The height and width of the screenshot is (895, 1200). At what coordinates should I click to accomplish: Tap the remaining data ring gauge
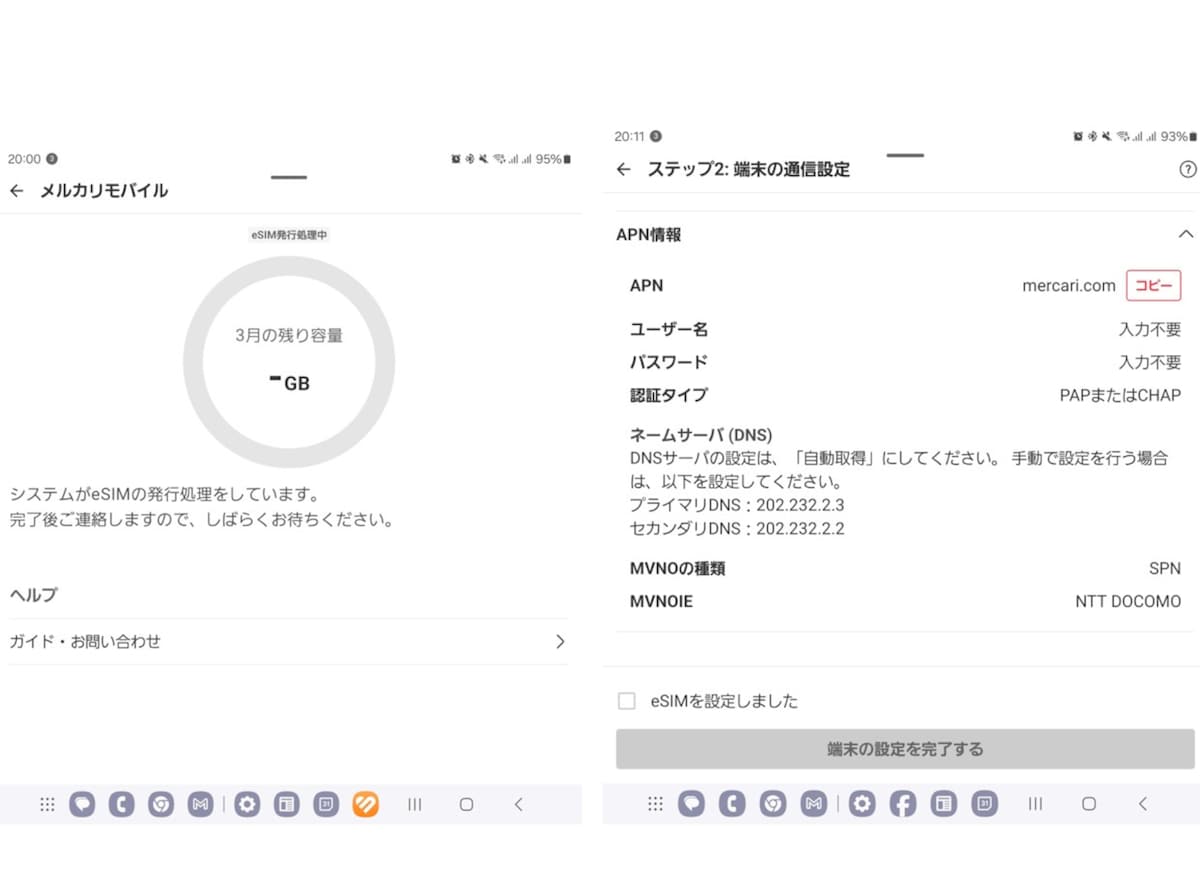(289, 362)
